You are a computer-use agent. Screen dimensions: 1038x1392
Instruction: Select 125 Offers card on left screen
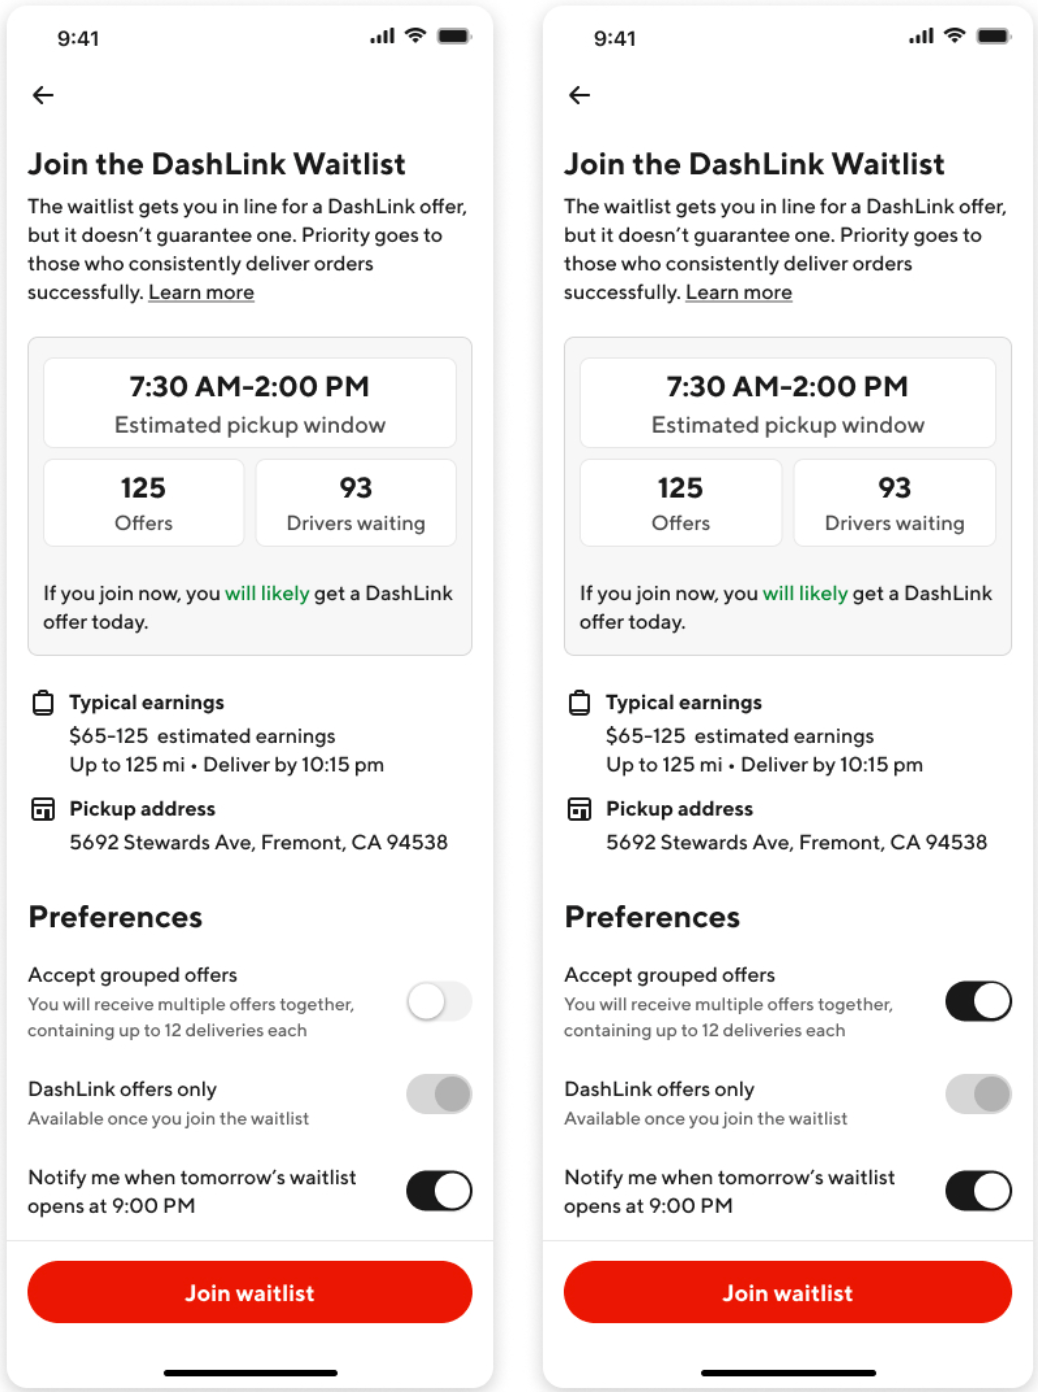[144, 503]
